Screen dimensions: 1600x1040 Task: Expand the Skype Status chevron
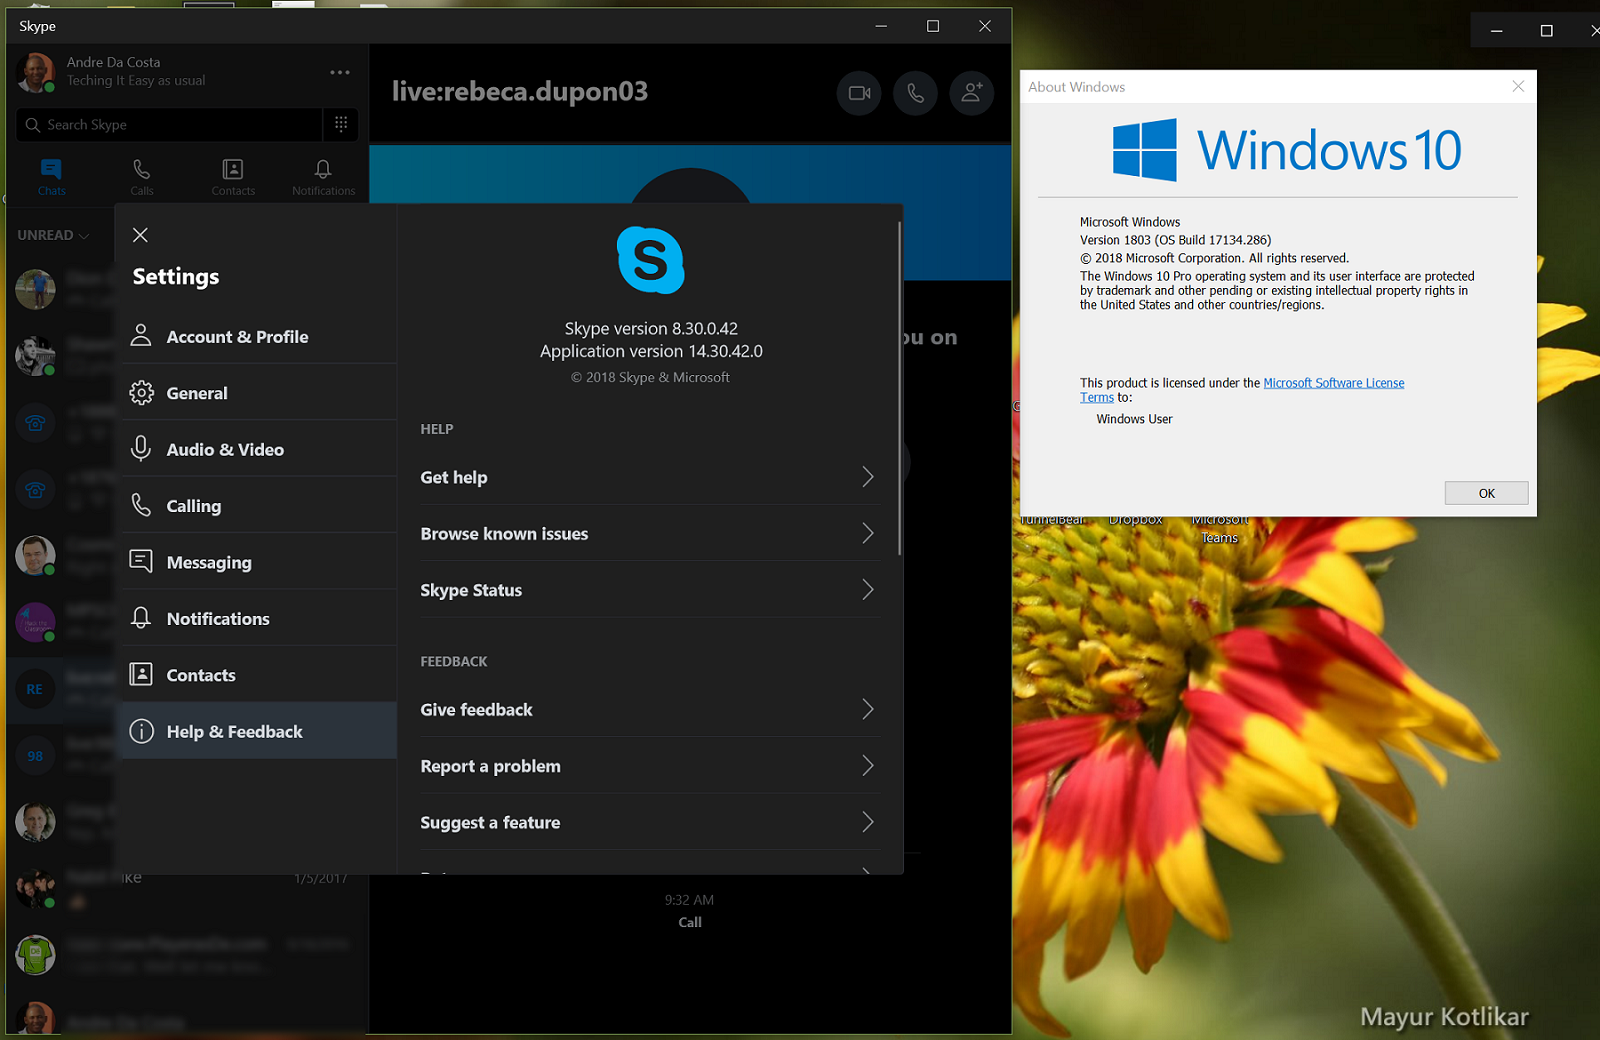click(867, 590)
